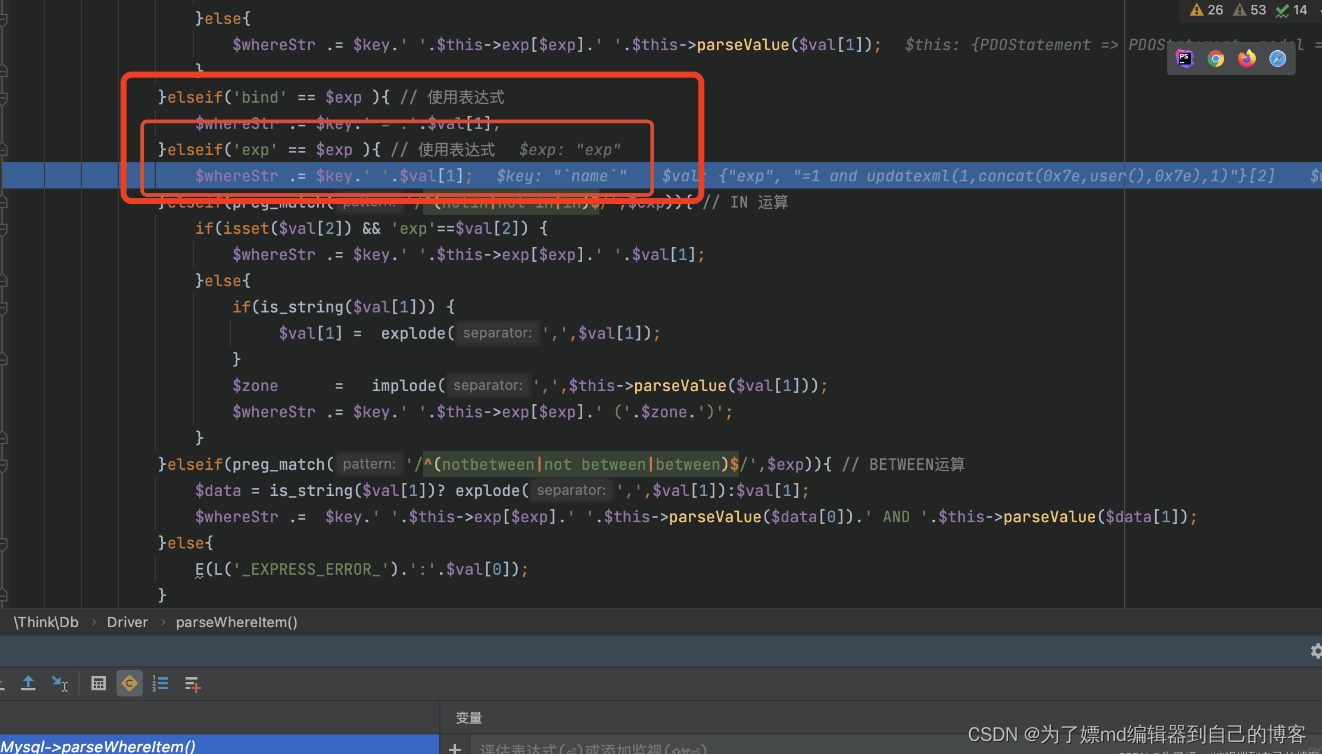The width and height of the screenshot is (1322, 754).
Task: Click the pattern: hint on the BETWEEN line
Action: point(368,464)
